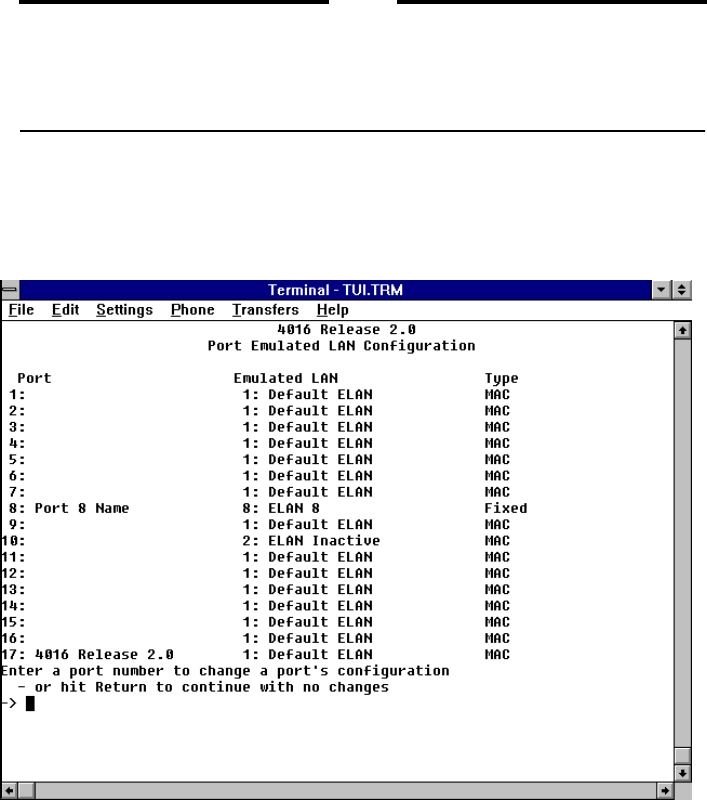
Task: Expand the Settings menu
Action: 125,310
